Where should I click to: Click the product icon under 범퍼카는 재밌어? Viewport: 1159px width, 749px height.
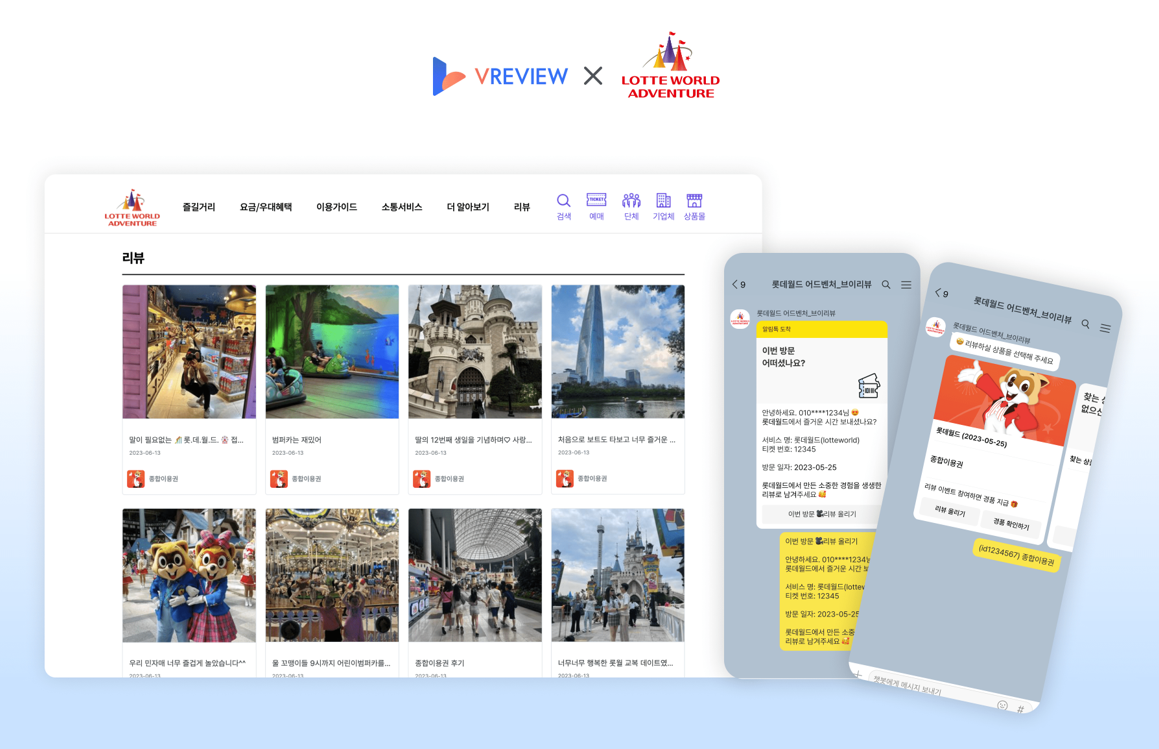[x=279, y=479]
